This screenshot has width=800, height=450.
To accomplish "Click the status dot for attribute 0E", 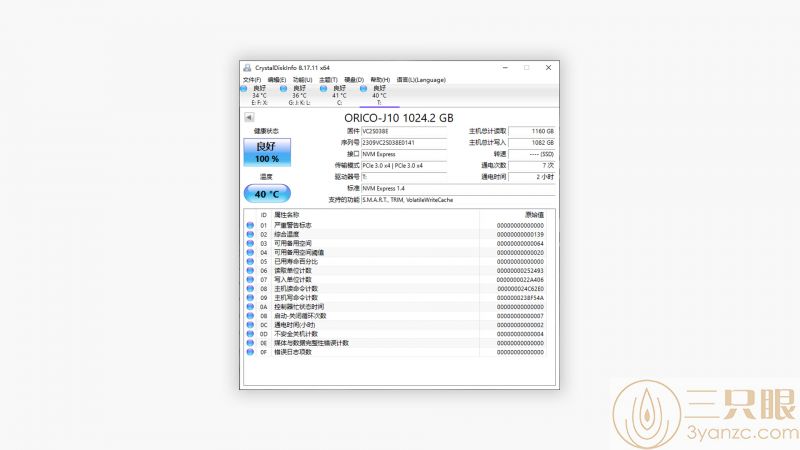I will click(x=250, y=343).
